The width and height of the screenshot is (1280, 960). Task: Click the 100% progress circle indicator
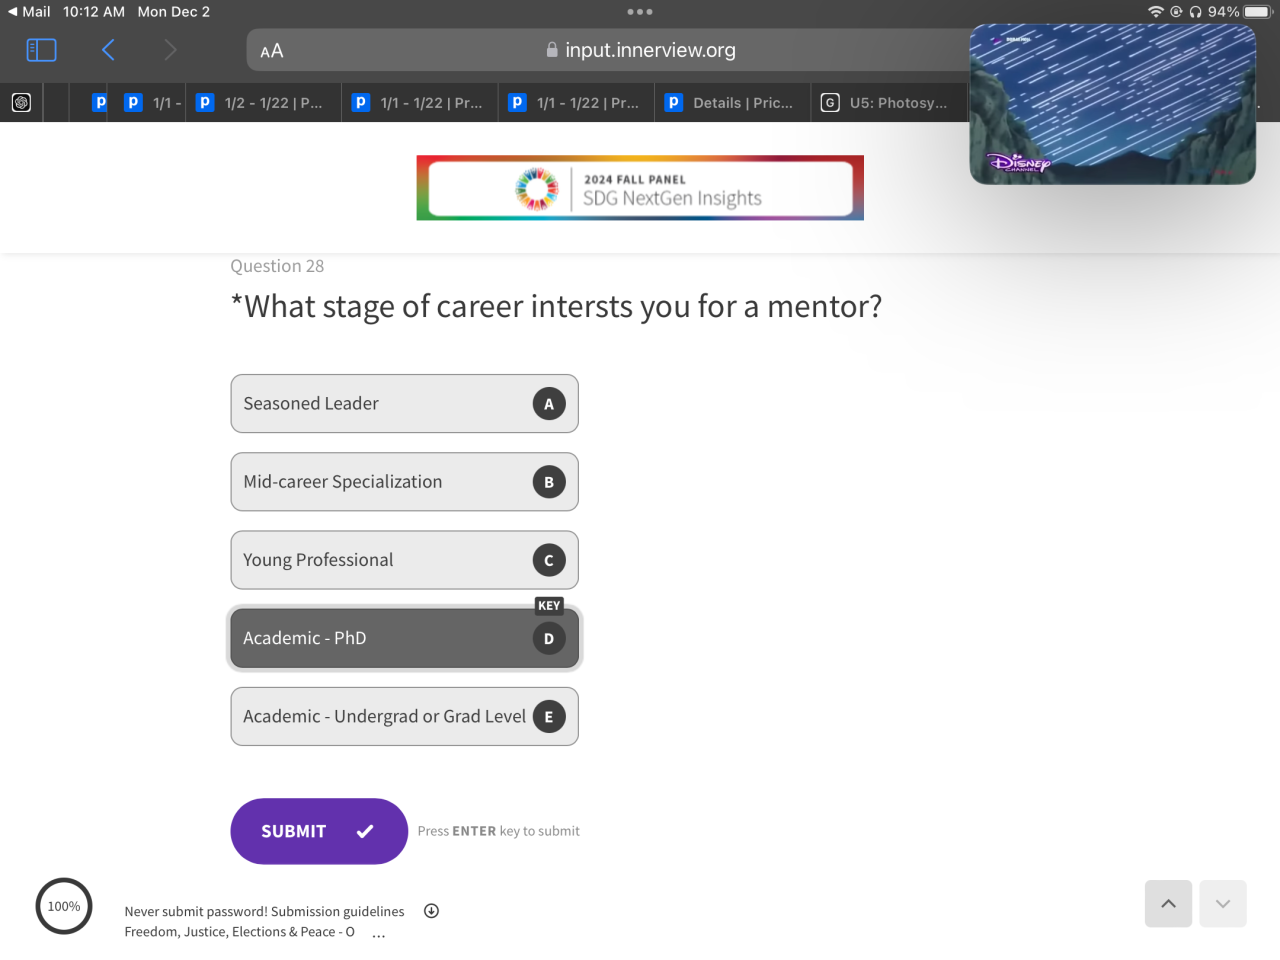point(64,906)
